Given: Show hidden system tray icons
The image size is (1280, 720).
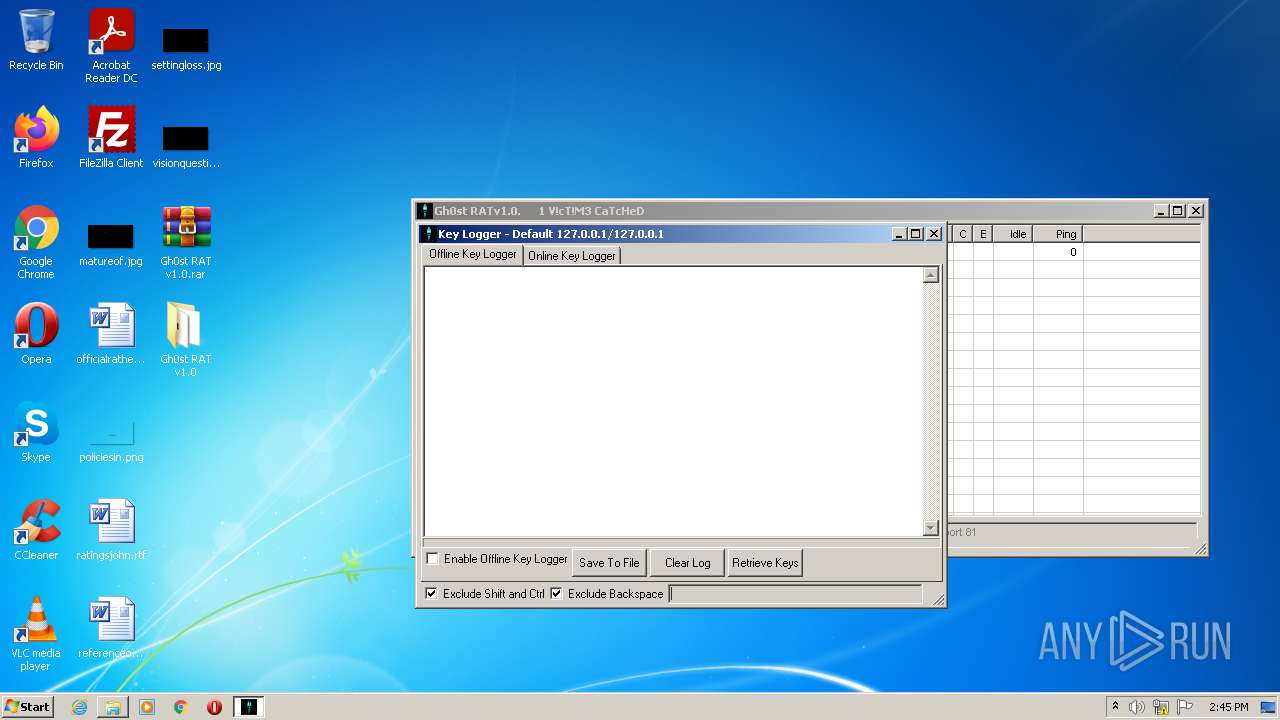Looking at the screenshot, I should [x=1115, y=707].
